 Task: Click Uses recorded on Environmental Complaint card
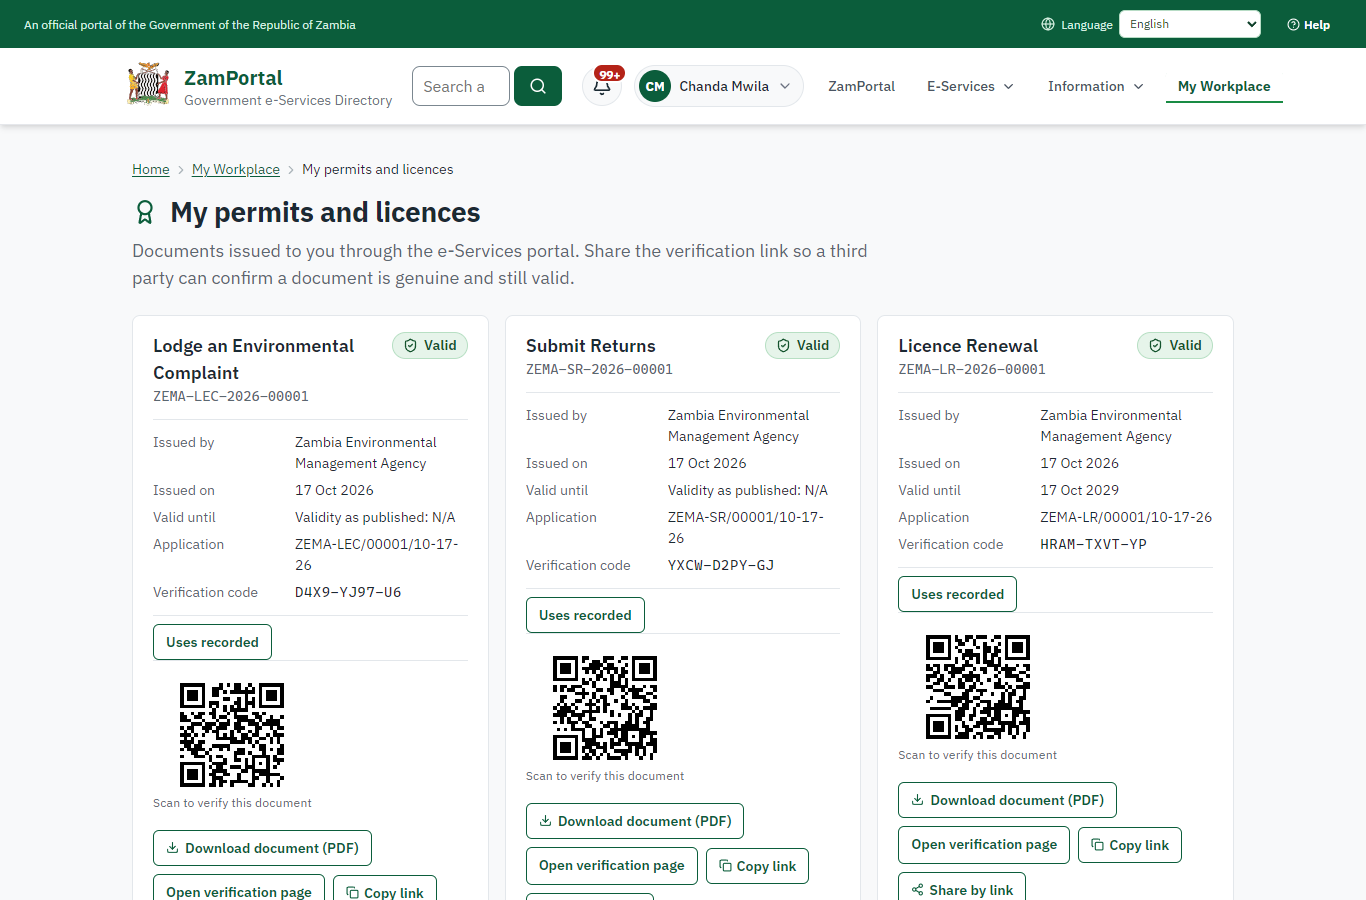click(x=212, y=642)
